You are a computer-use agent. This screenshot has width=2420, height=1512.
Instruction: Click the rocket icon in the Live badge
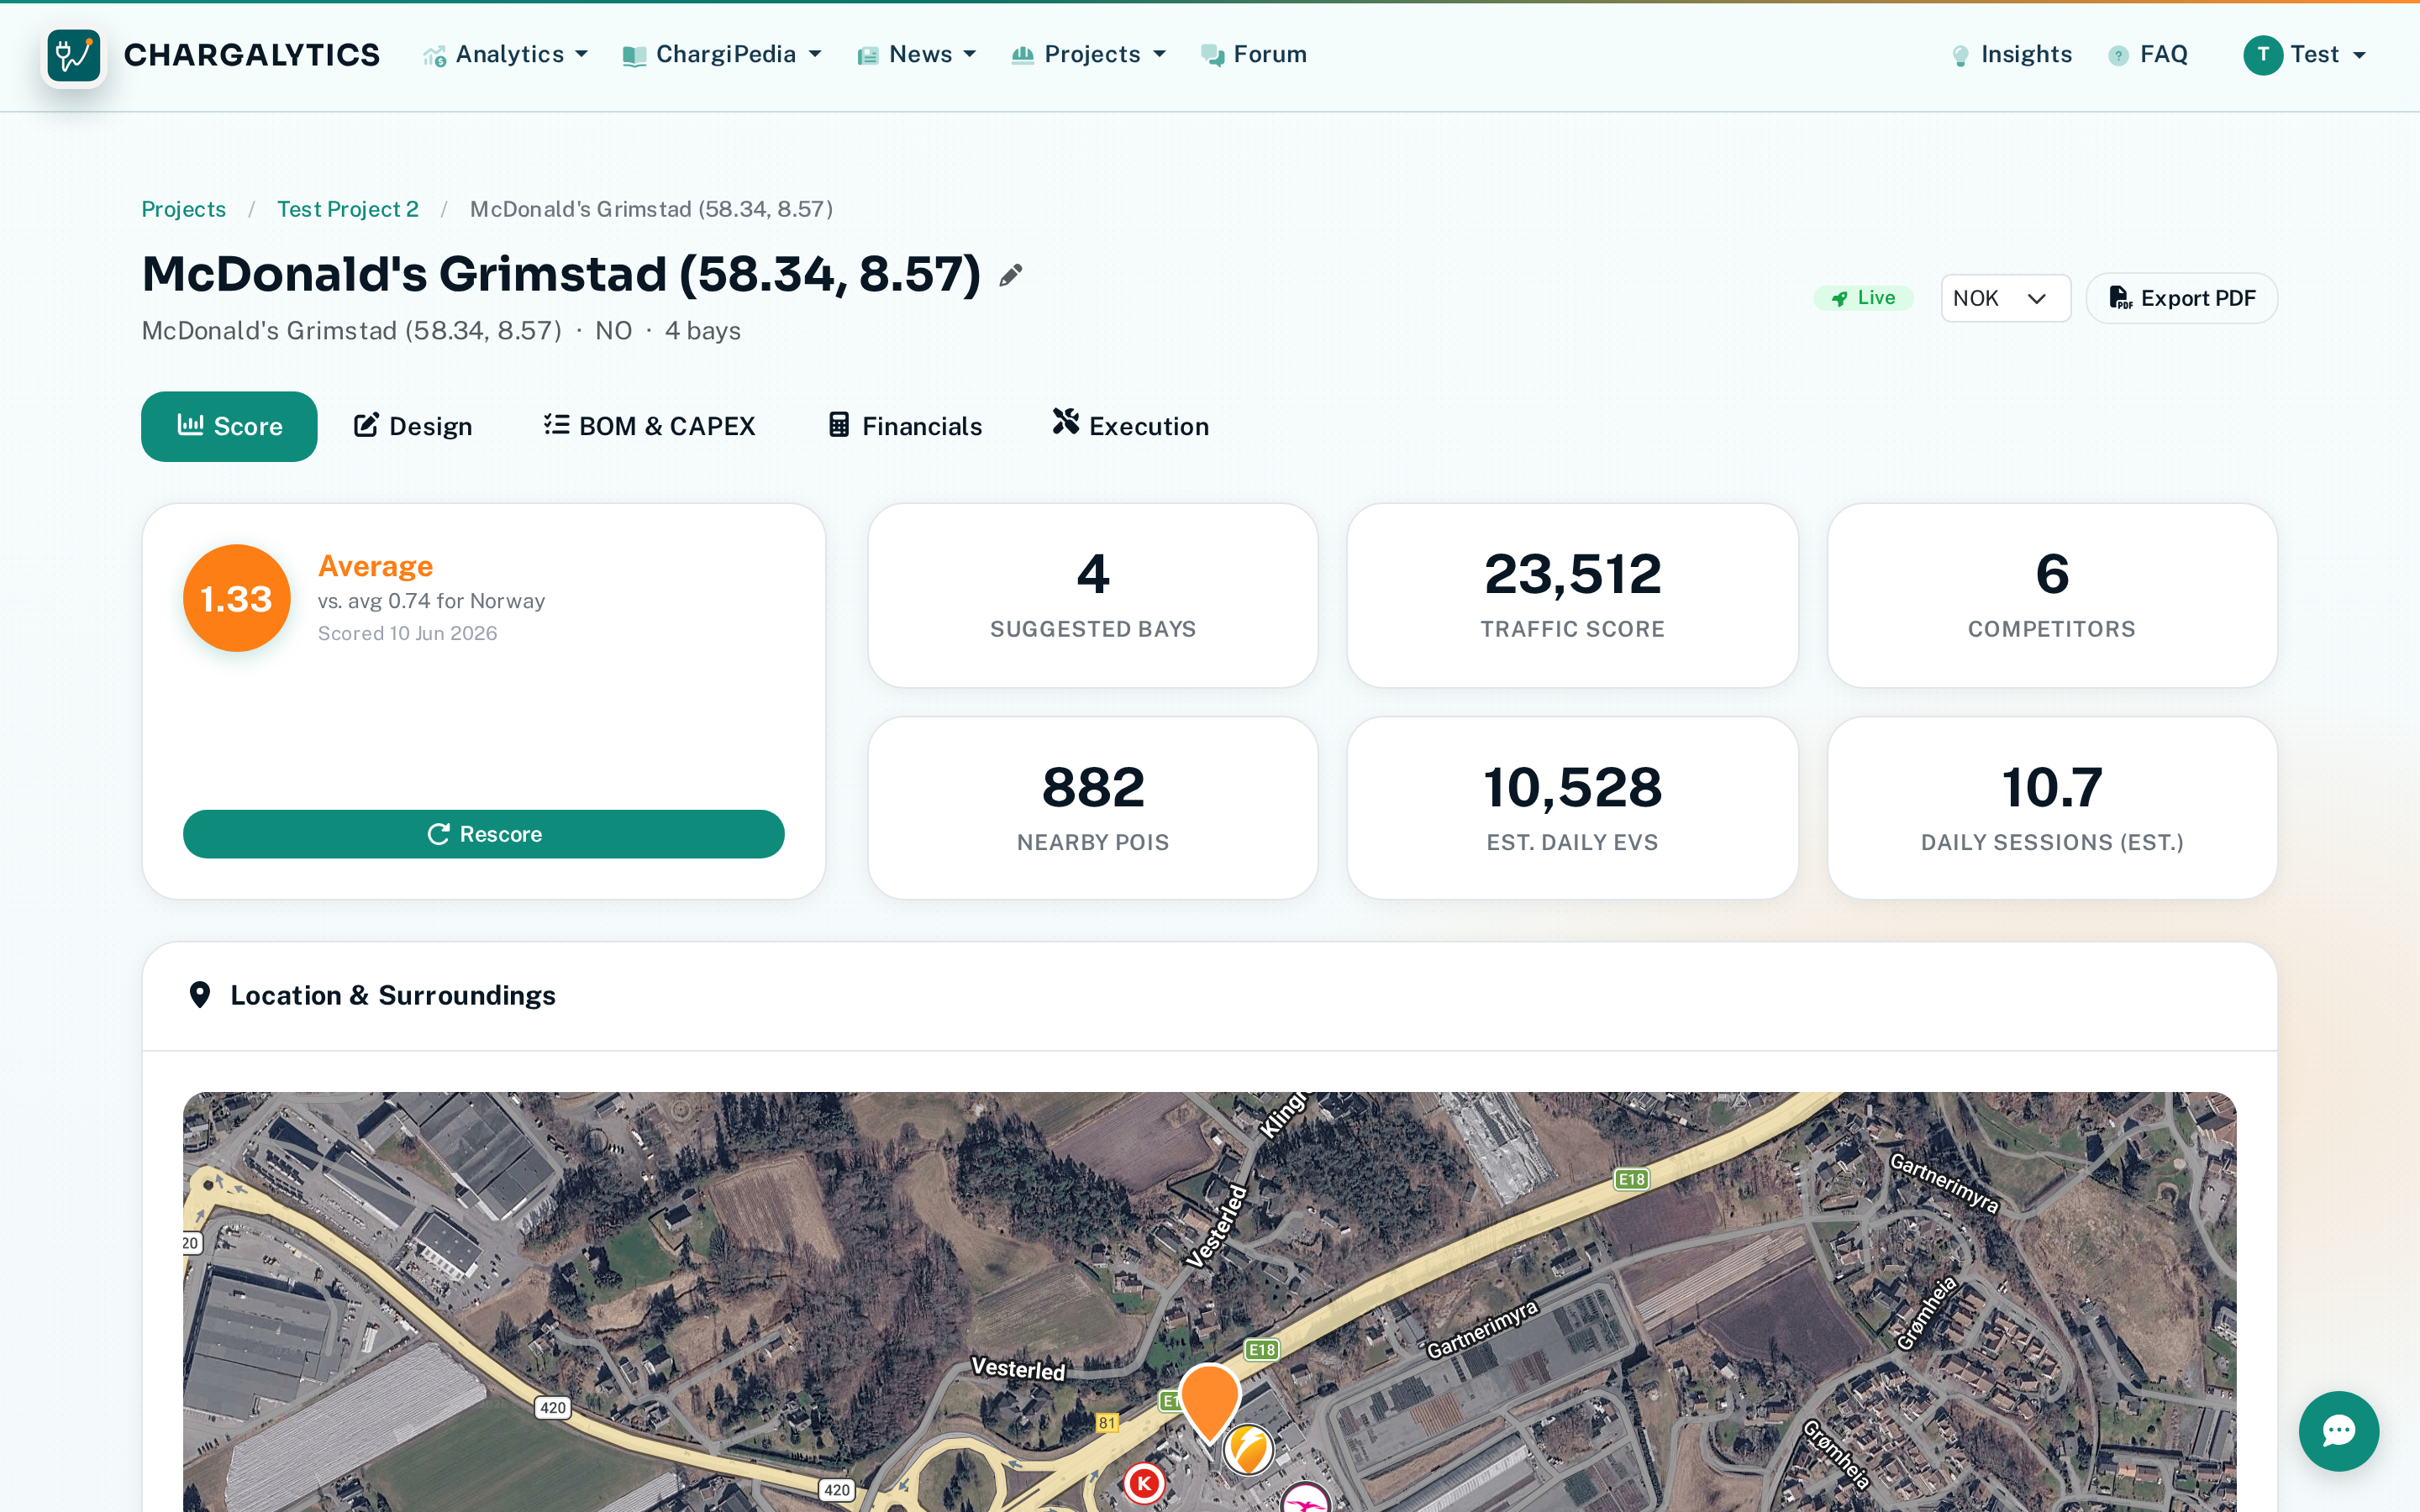(x=1839, y=298)
